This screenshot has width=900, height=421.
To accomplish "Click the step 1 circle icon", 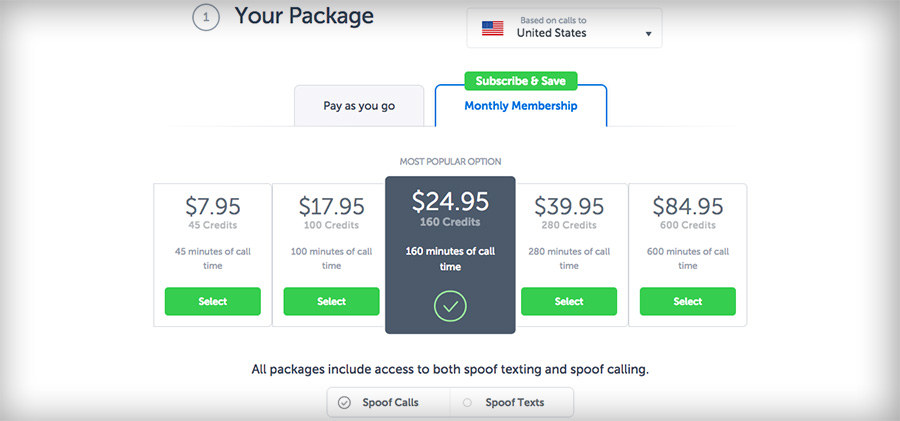I will tap(205, 18).
